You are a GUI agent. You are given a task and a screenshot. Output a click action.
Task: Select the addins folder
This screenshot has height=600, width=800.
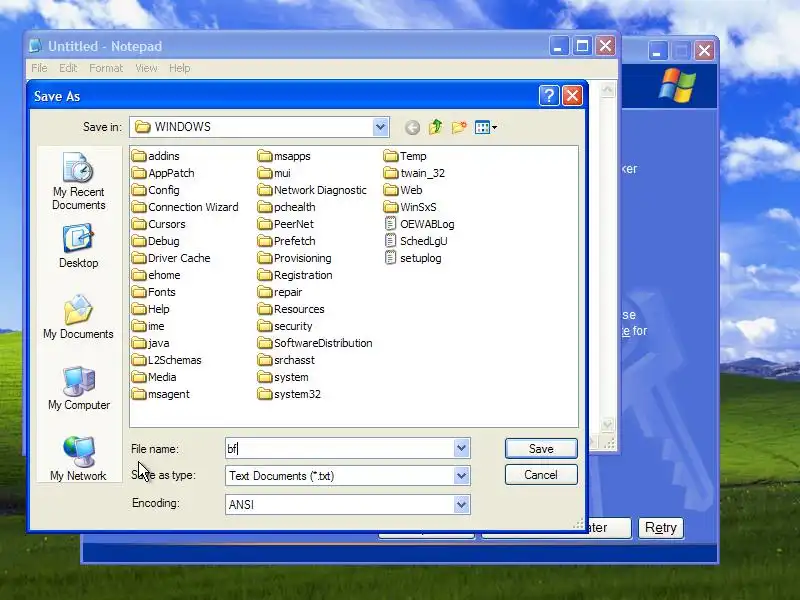tap(156, 156)
